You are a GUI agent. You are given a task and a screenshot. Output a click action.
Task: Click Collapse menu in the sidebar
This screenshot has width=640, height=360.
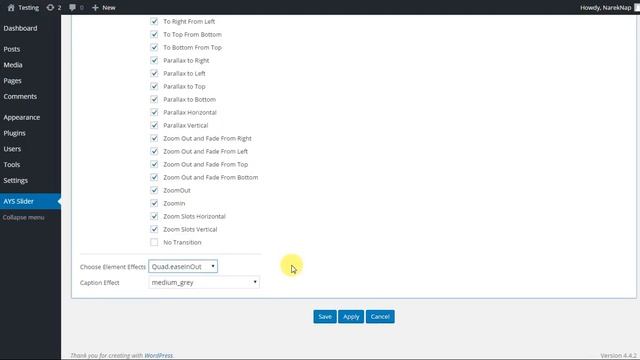[23, 218]
